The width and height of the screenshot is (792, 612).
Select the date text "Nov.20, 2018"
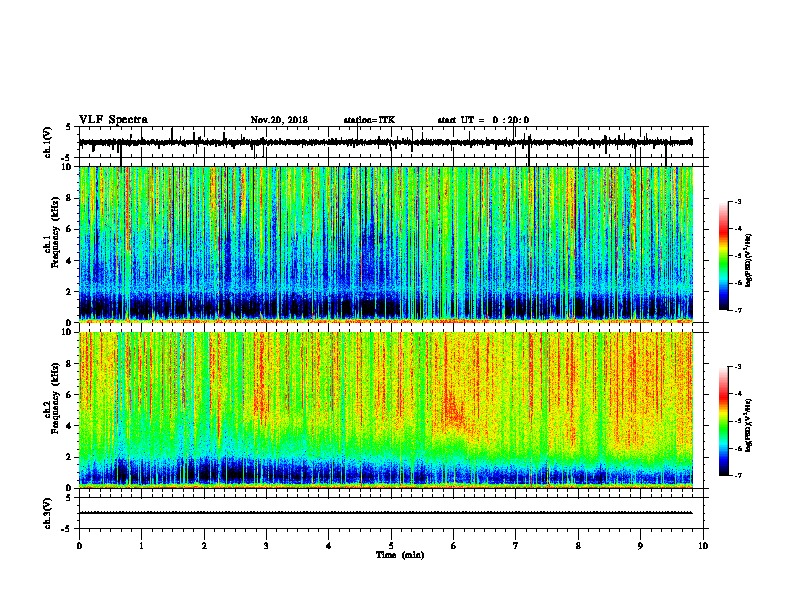[279, 120]
